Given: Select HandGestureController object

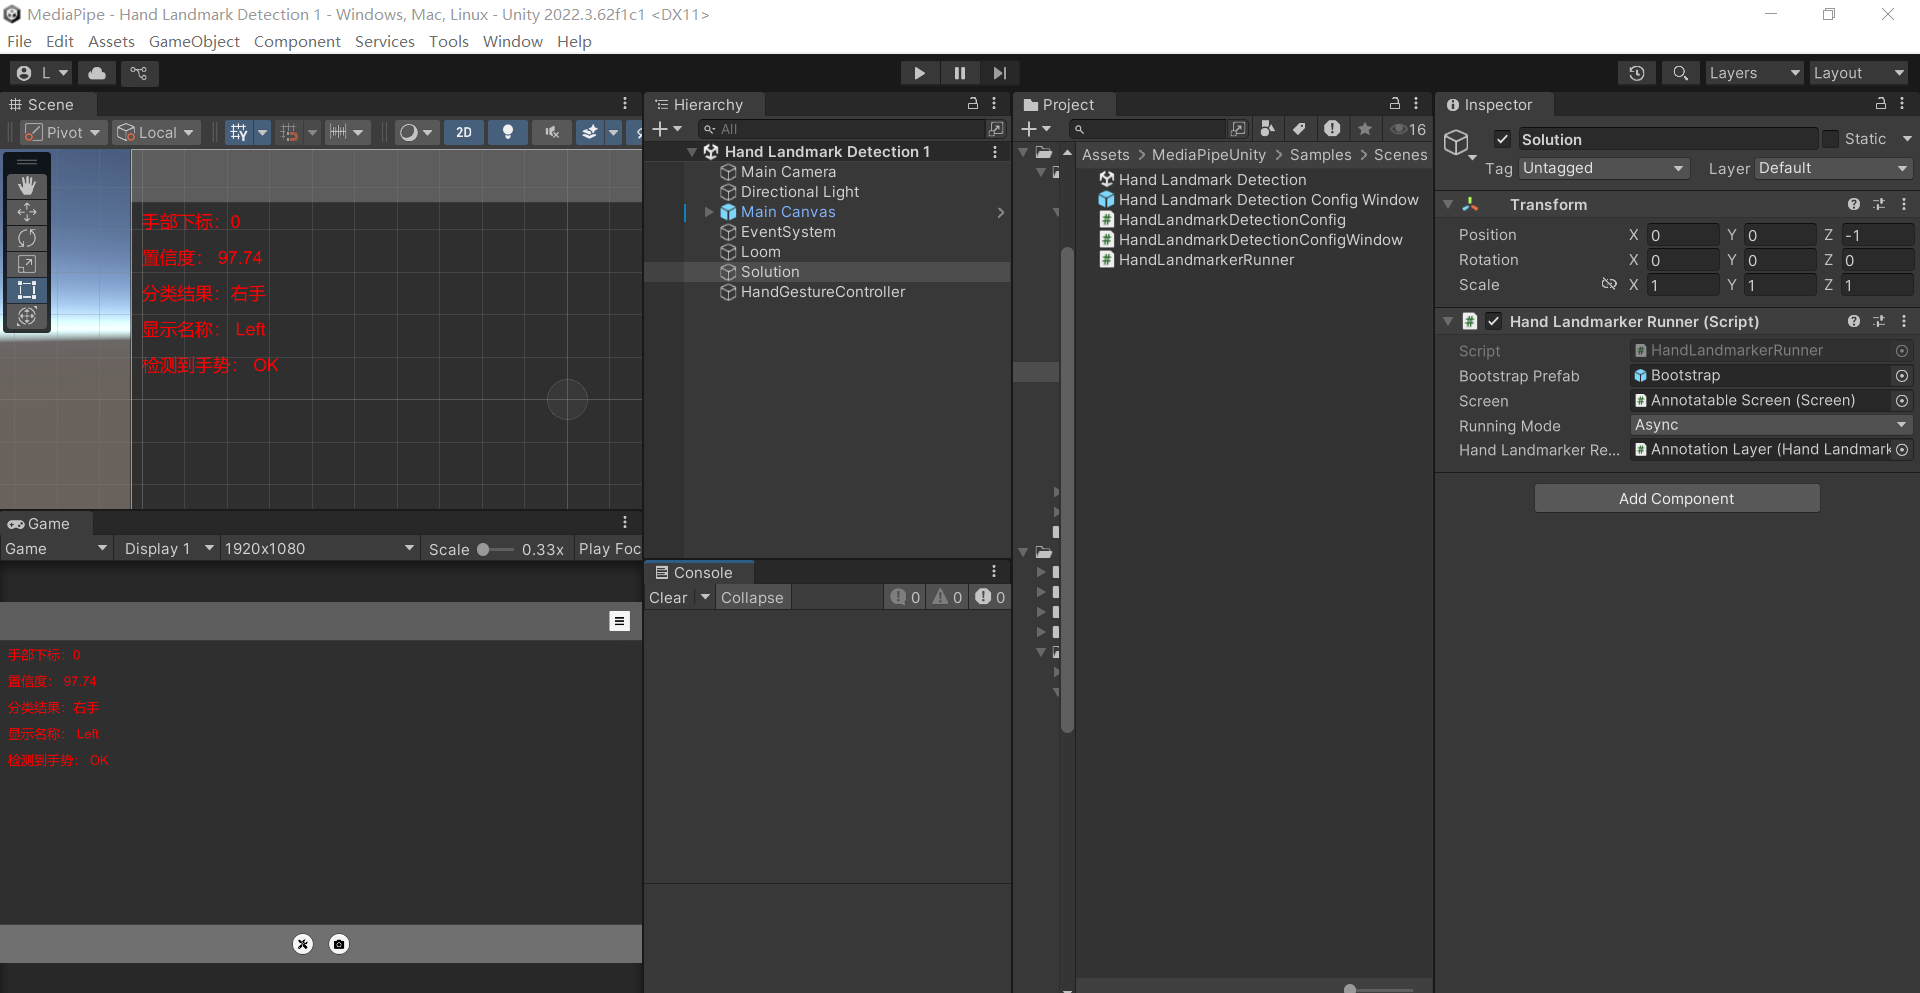Looking at the screenshot, I should (822, 292).
